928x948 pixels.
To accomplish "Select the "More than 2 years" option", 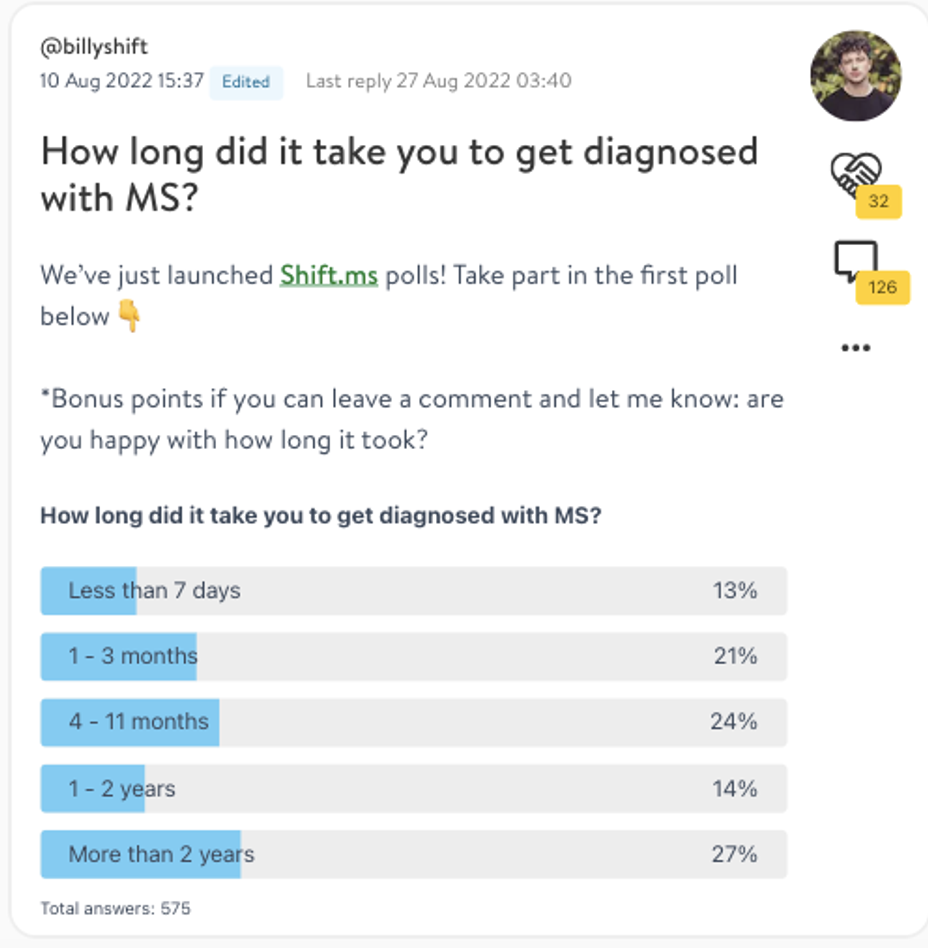I will [414, 854].
